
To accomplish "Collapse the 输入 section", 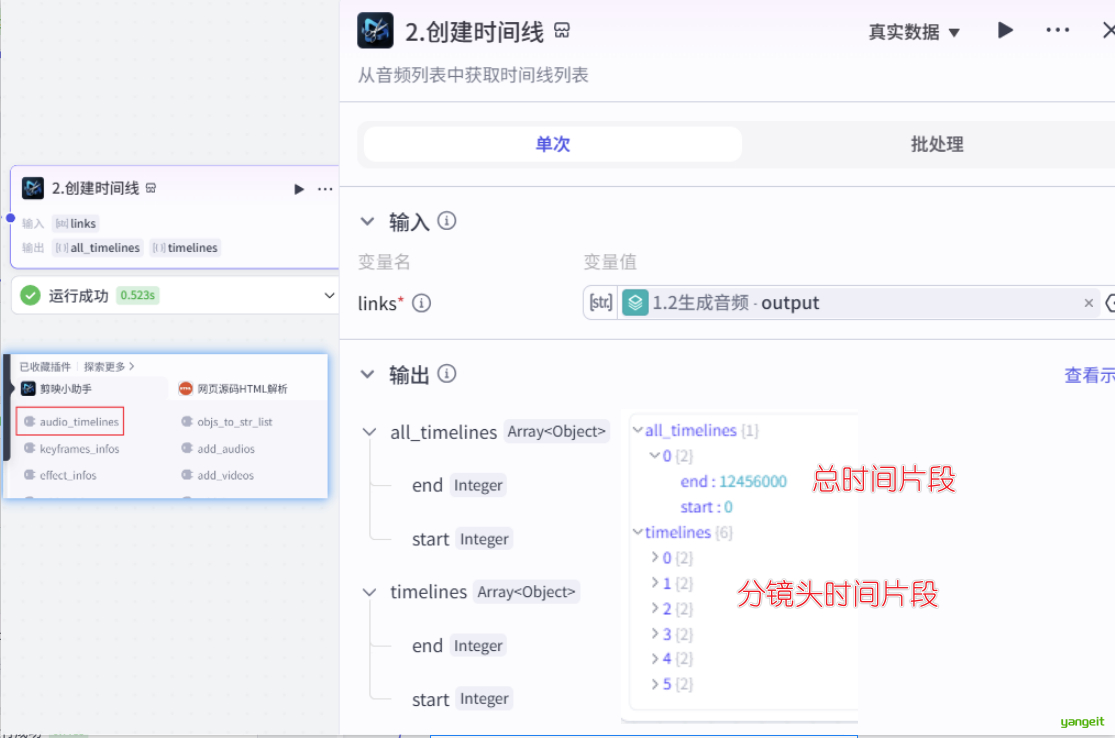I will tap(368, 221).
